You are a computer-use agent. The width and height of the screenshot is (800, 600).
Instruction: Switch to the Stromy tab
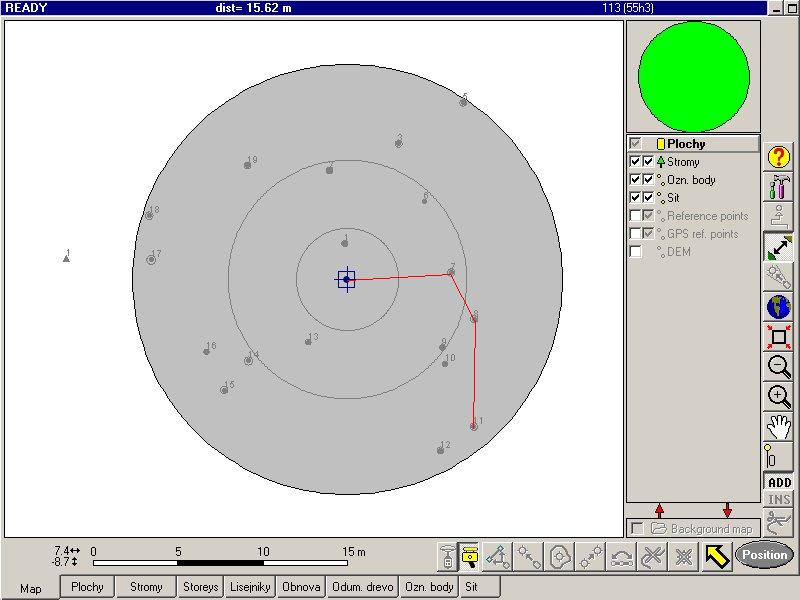point(147,587)
